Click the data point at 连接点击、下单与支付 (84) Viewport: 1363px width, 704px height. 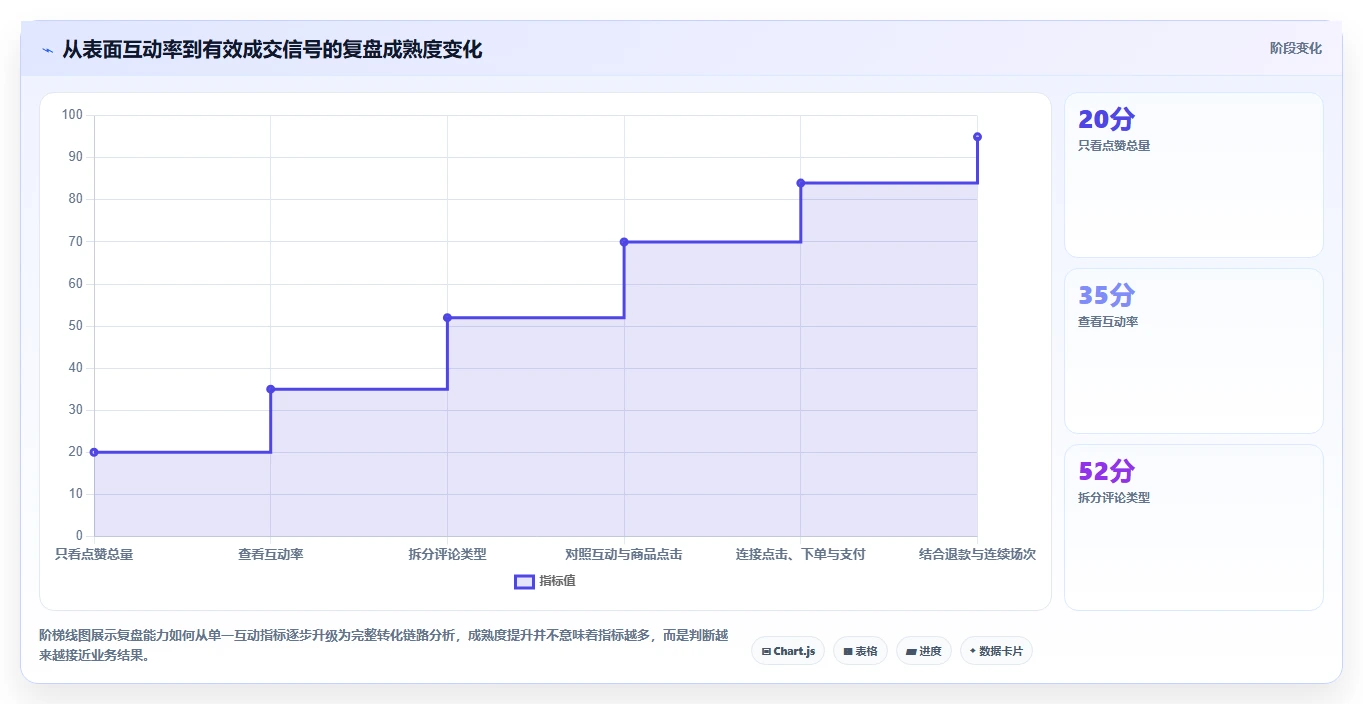tap(801, 183)
